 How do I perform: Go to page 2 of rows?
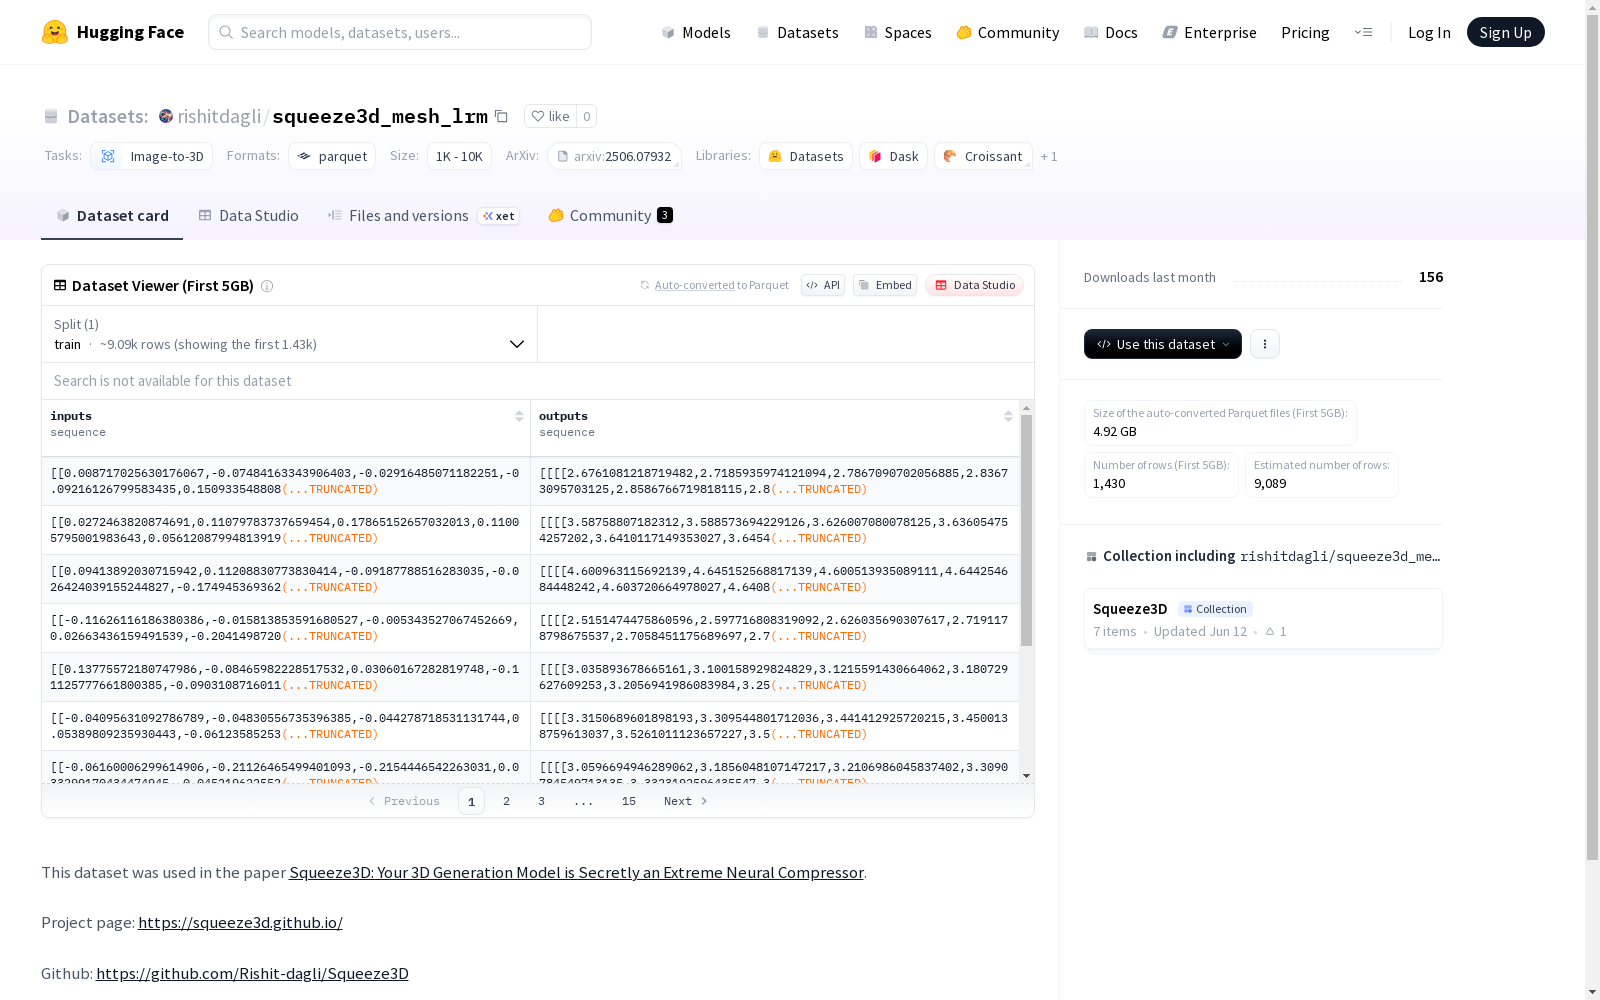(507, 801)
